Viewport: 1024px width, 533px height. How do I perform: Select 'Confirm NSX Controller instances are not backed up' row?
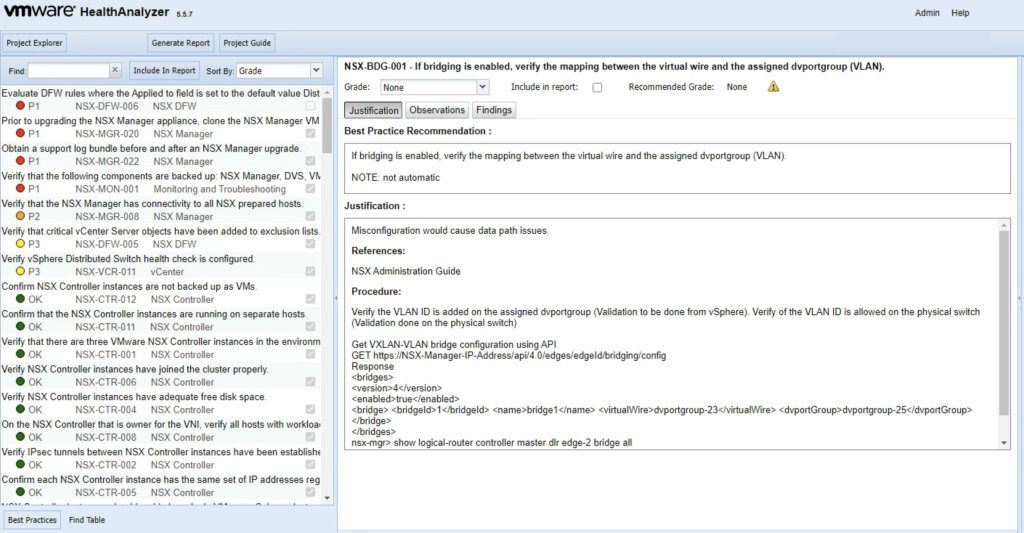tap(161, 293)
